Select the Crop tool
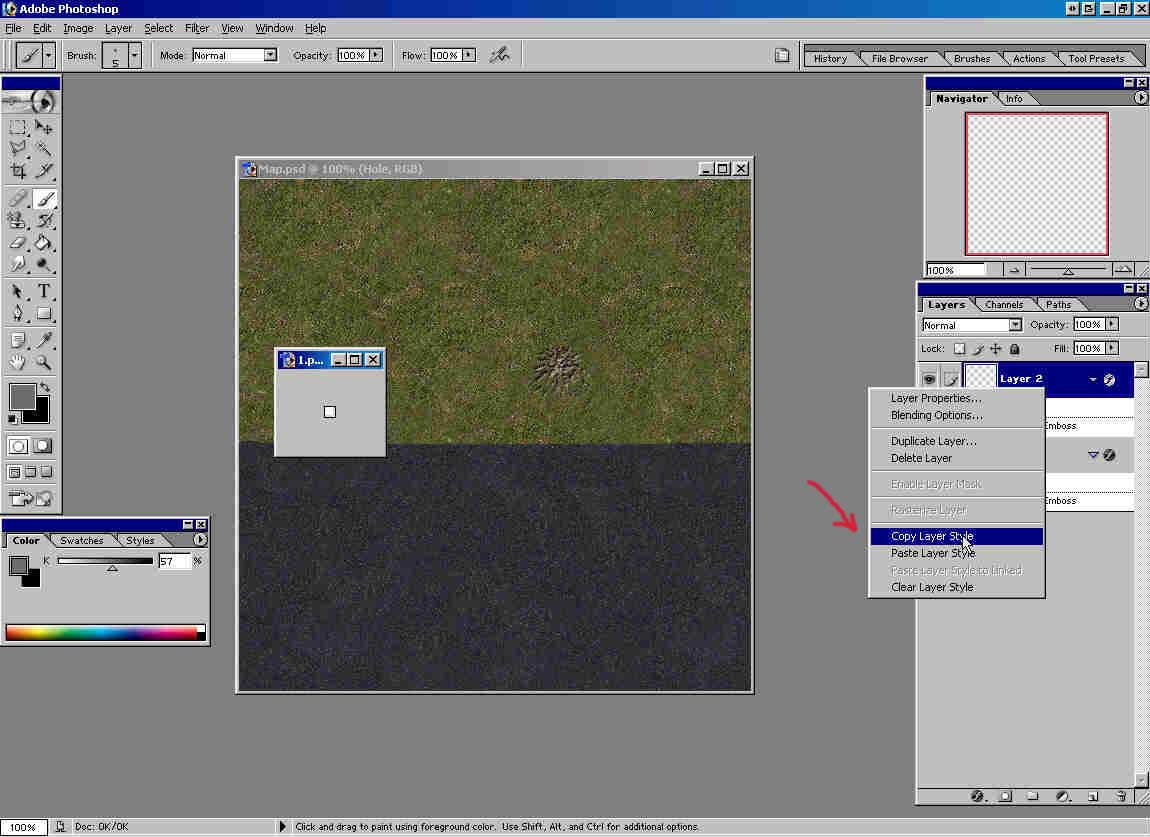Image resolution: width=1150 pixels, height=837 pixels. tap(18, 171)
